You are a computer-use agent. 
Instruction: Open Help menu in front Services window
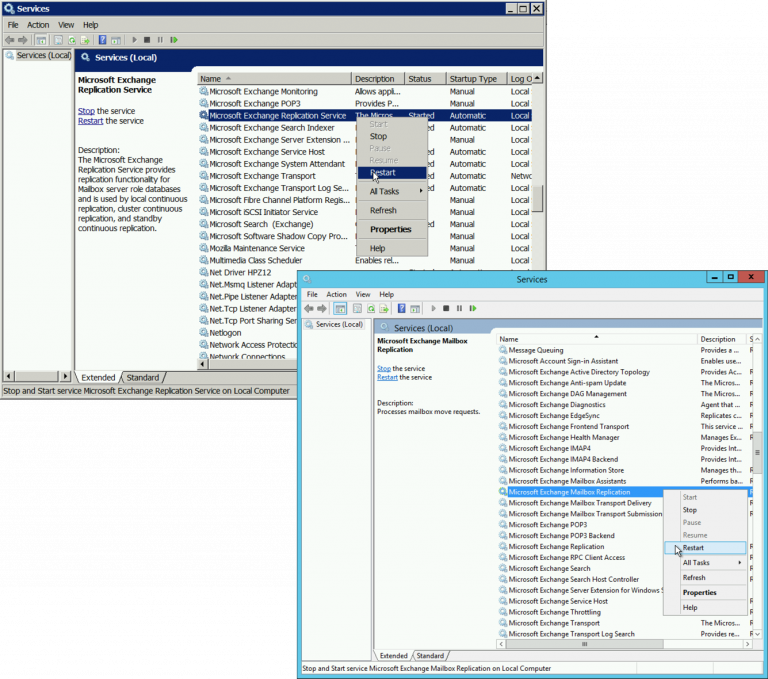pos(386,294)
